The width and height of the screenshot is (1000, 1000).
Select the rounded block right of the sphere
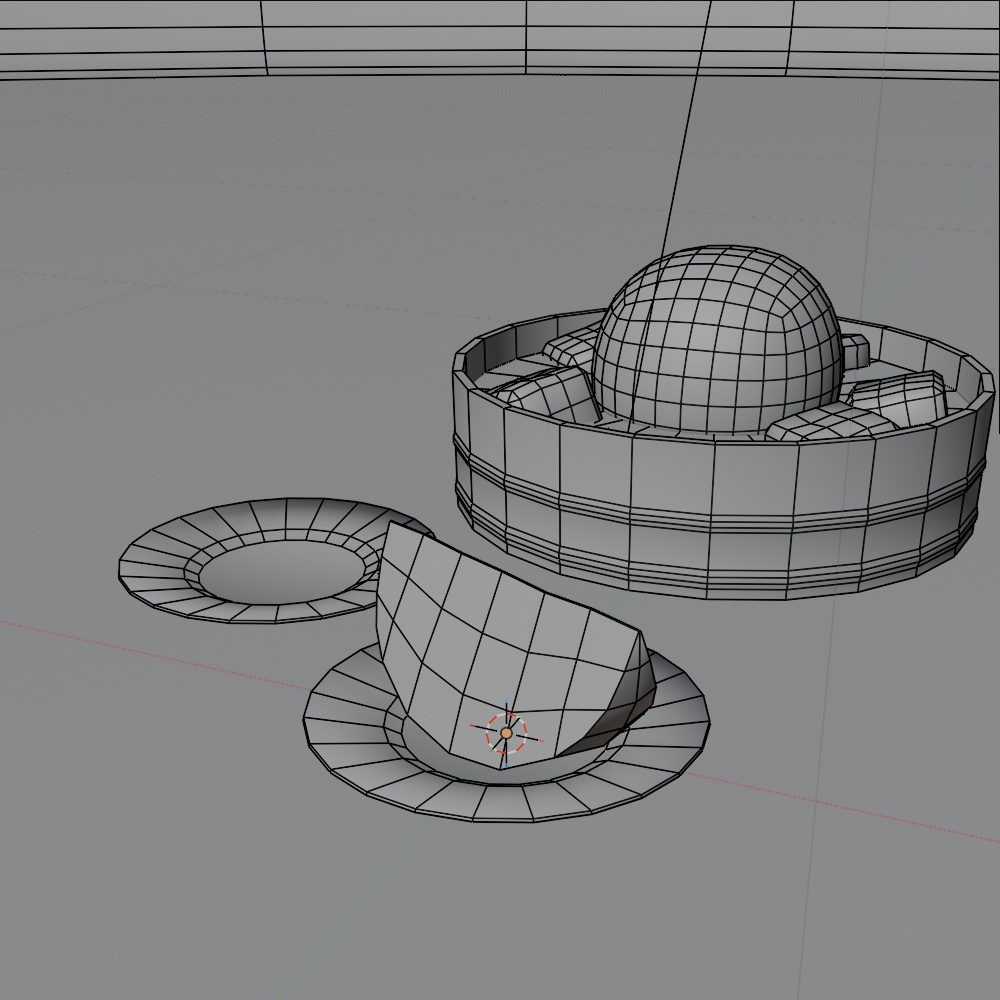pyautogui.click(x=899, y=397)
